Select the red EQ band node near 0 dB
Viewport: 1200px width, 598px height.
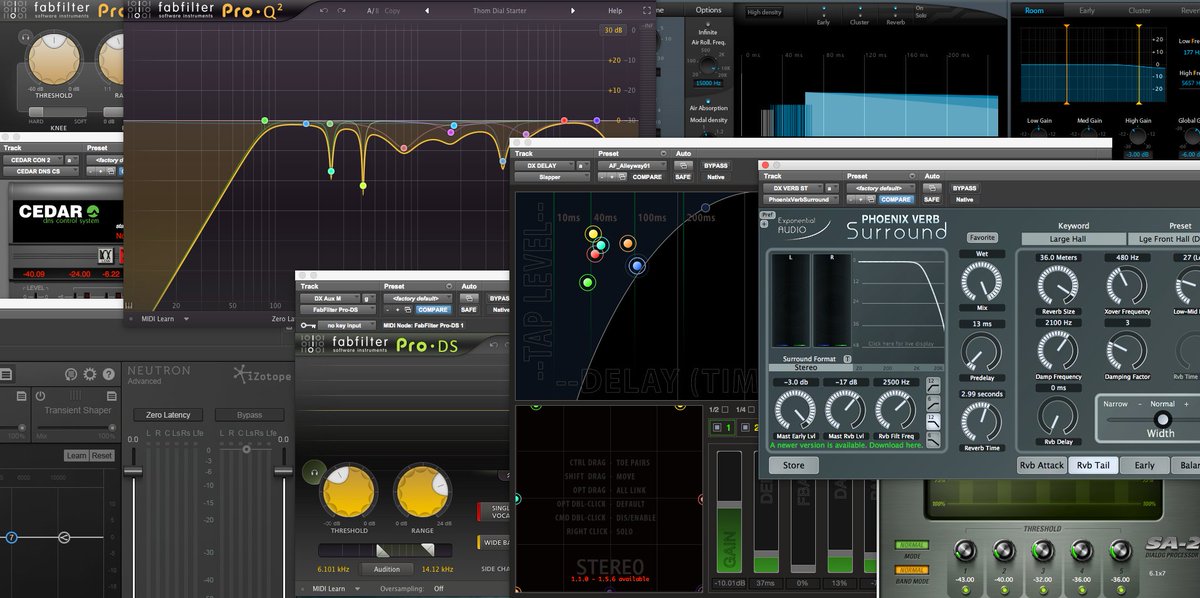tap(564, 120)
